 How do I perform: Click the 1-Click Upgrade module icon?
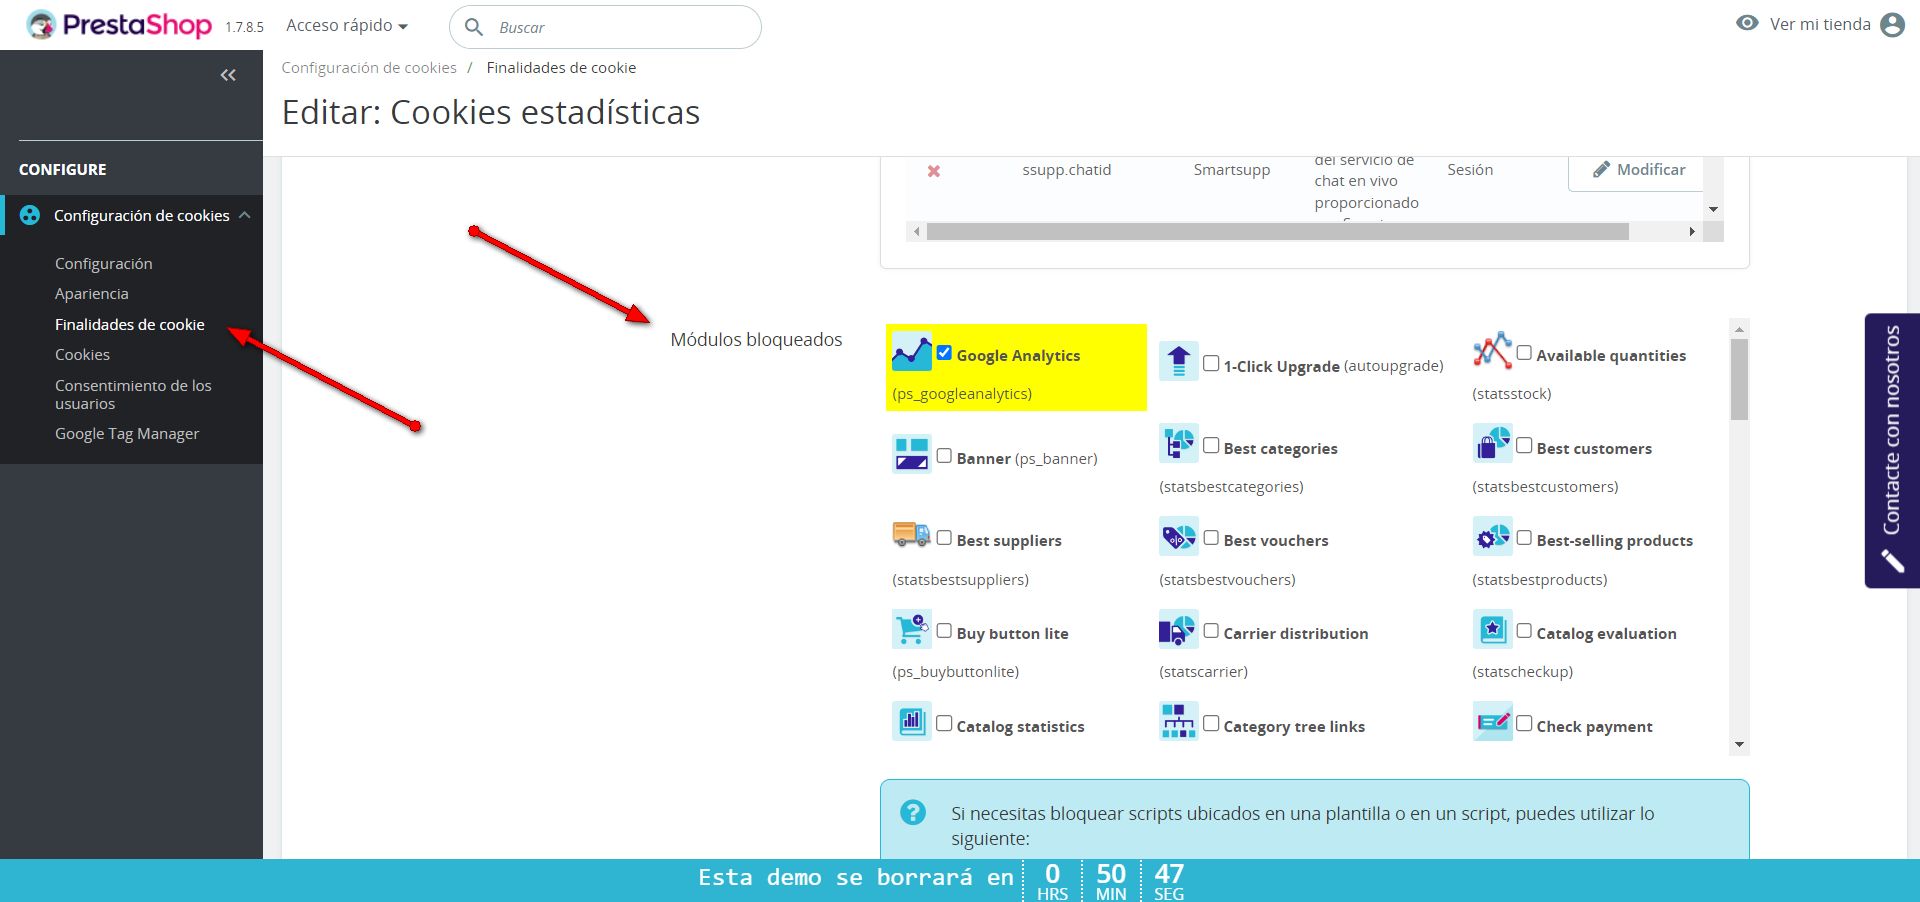(1179, 361)
